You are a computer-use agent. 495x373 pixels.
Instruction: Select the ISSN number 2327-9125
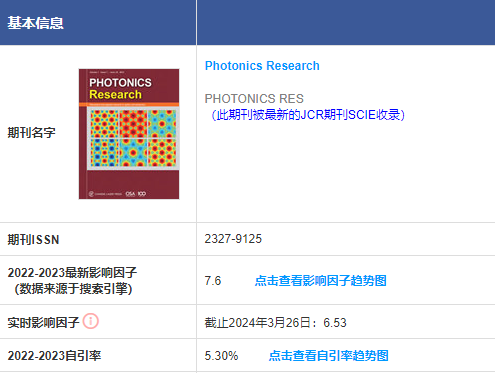point(233,239)
